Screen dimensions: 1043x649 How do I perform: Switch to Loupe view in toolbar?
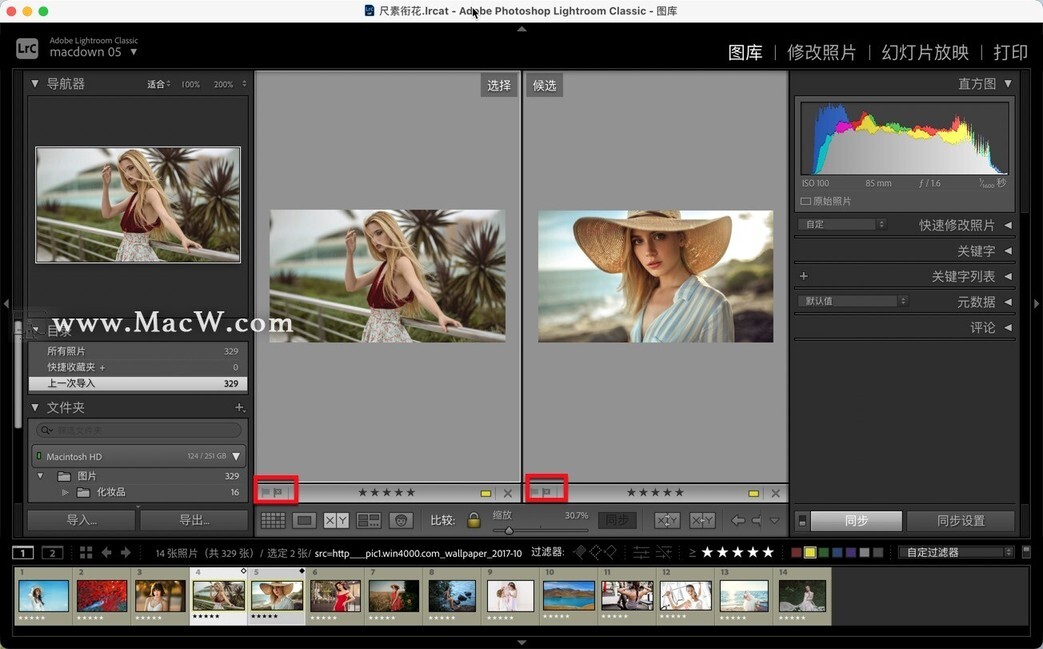tap(305, 520)
